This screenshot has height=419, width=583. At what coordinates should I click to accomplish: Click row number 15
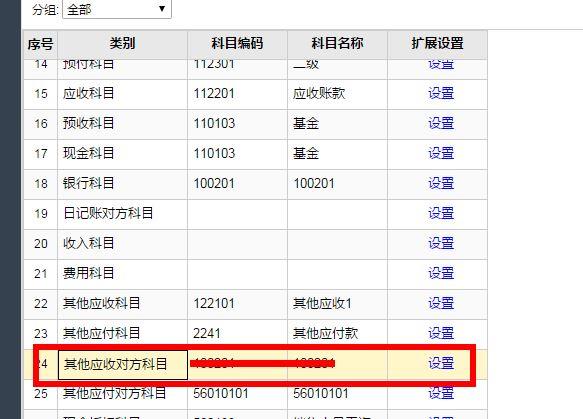click(41, 94)
